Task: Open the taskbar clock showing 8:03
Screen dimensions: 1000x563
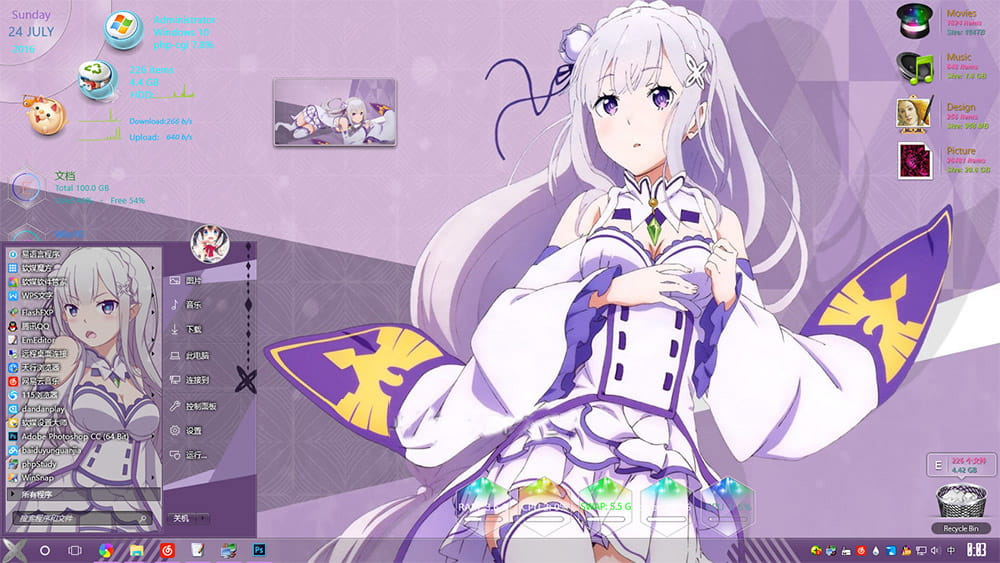Action: pyautogui.click(x=976, y=550)
